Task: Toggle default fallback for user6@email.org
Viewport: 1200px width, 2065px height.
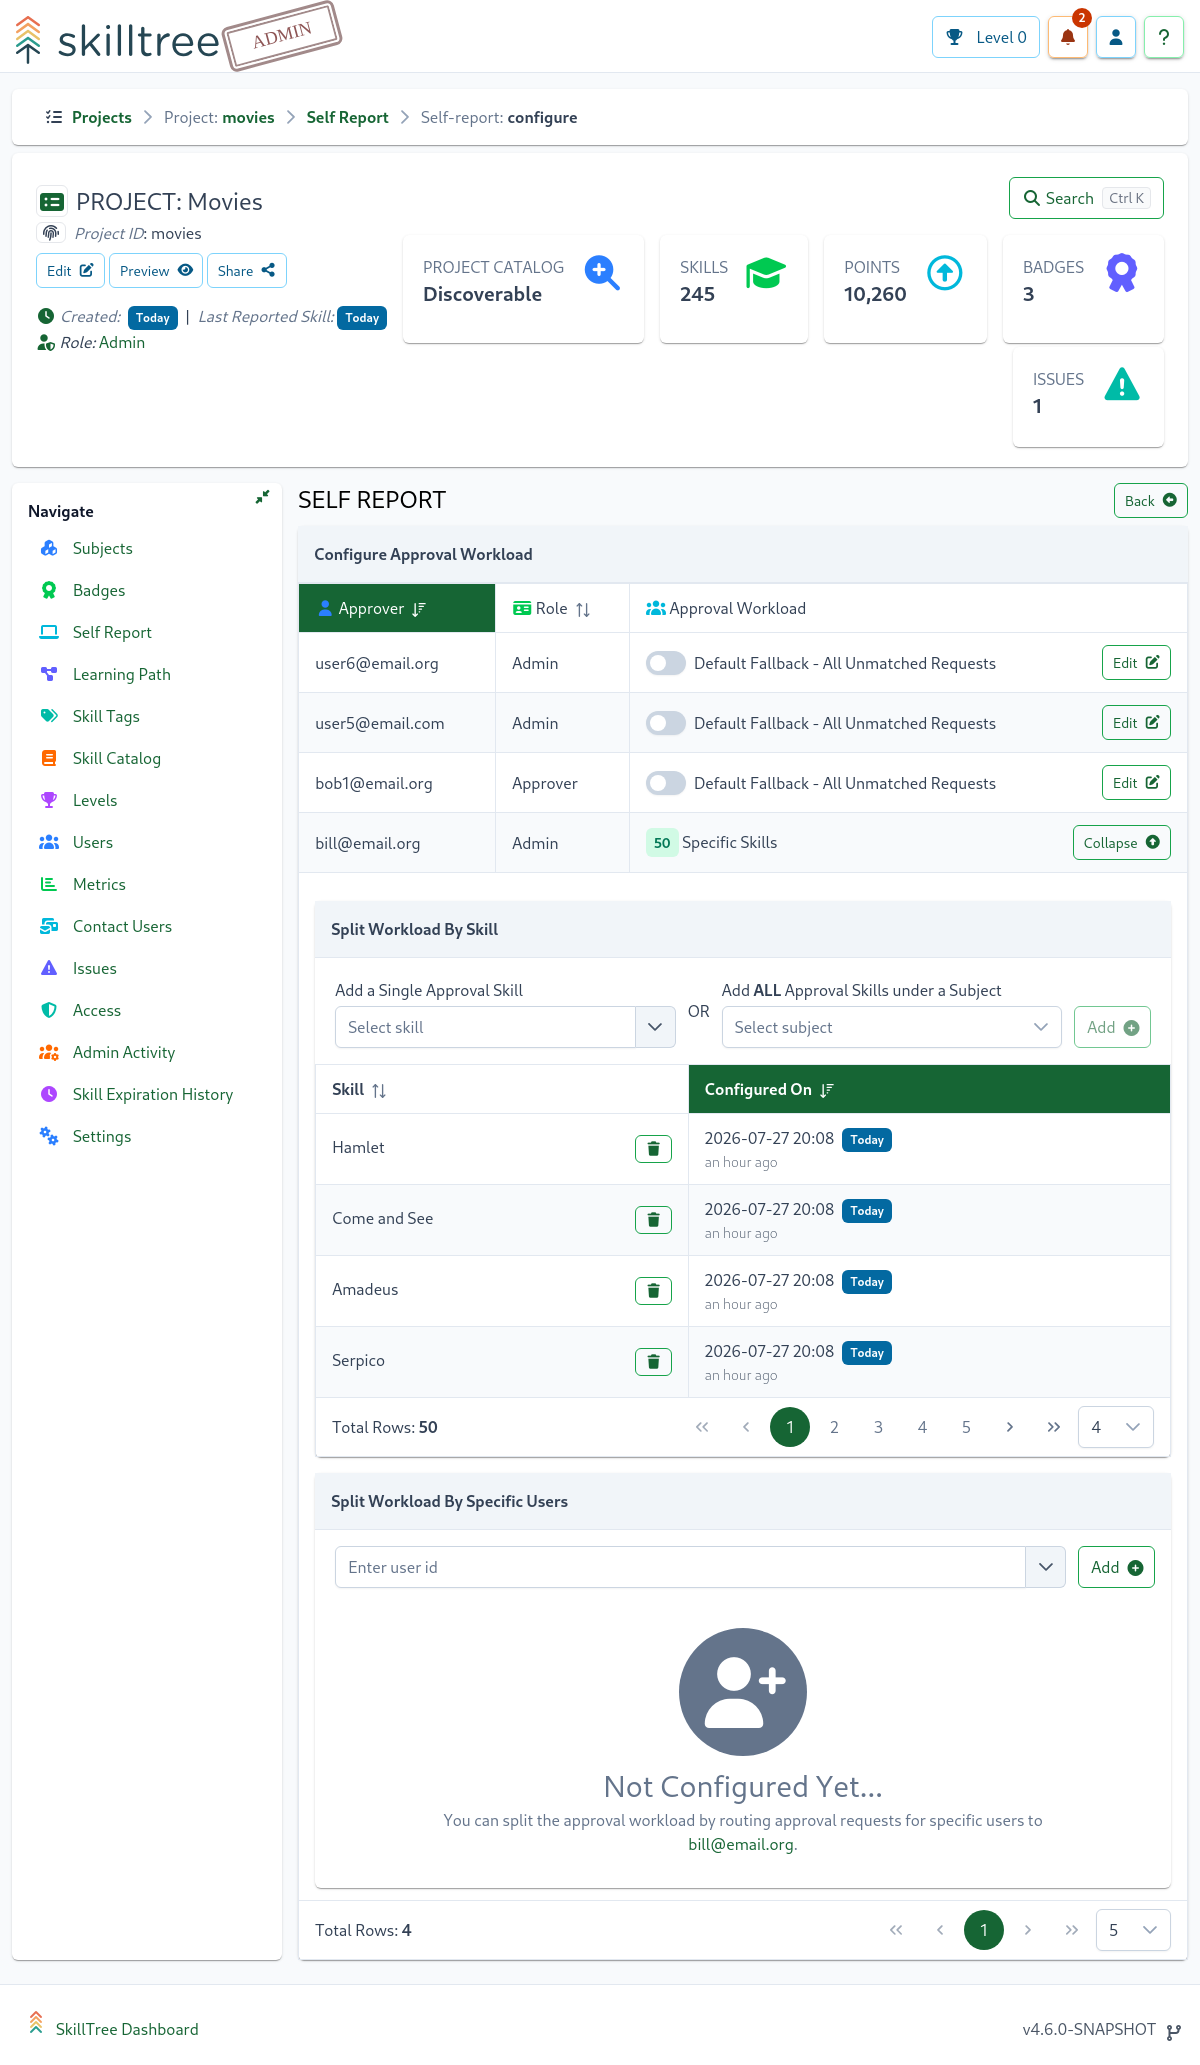Action: click(665, 663)
